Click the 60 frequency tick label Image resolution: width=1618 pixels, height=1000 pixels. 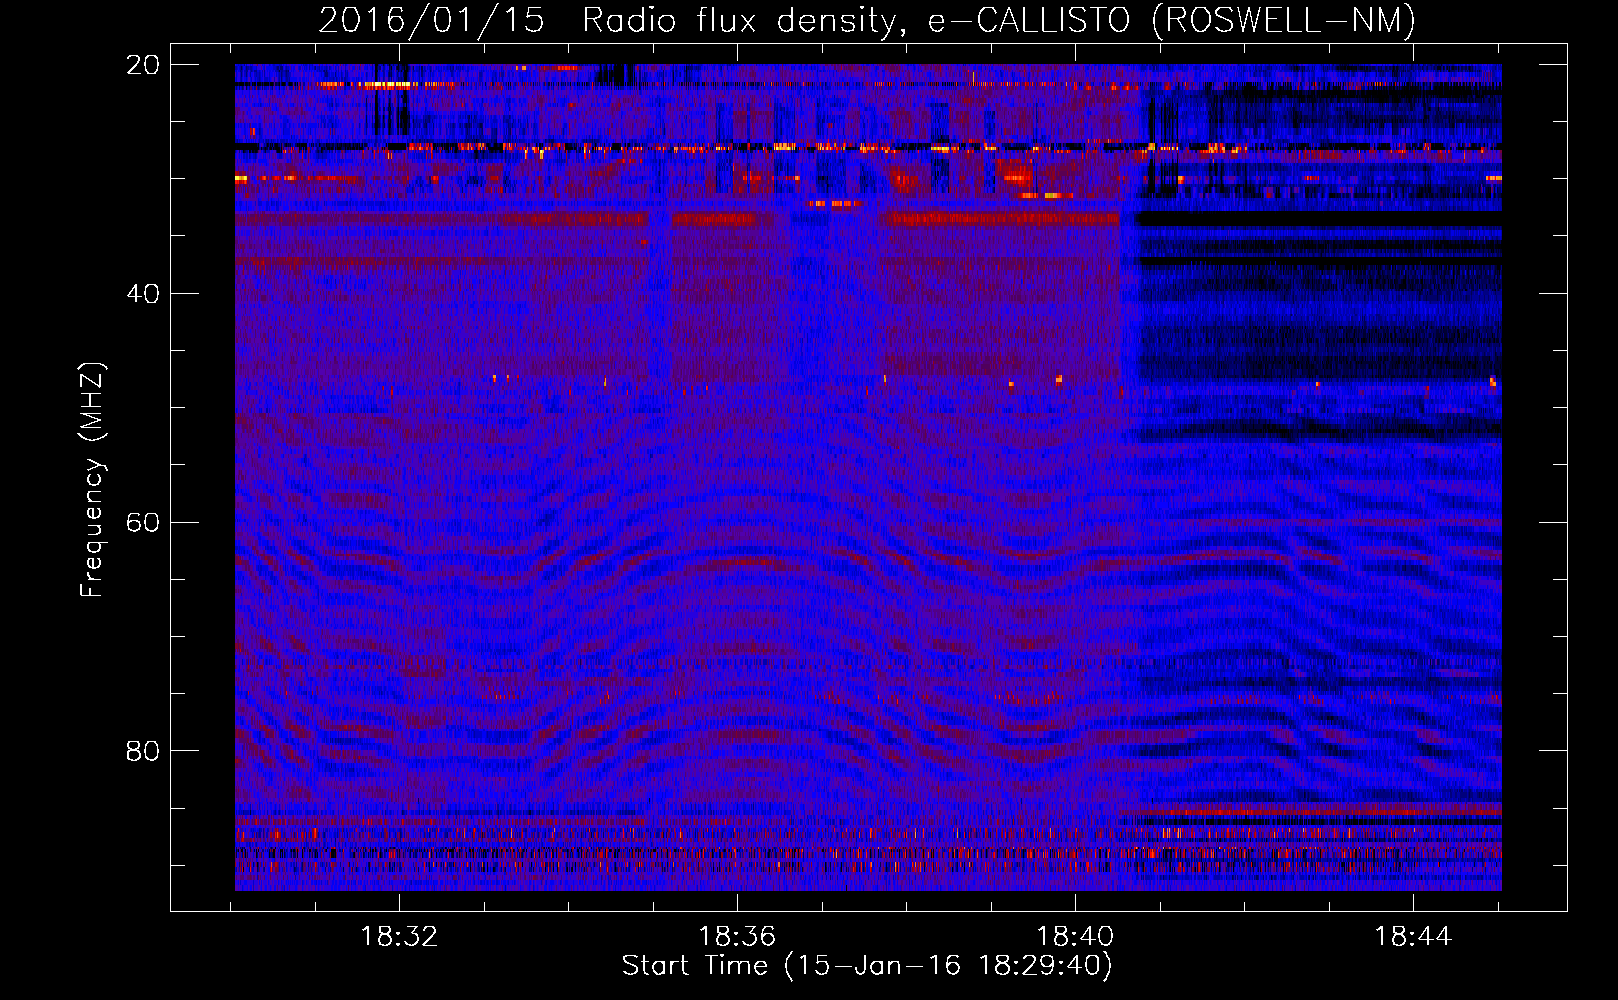[x=143, y=523]
